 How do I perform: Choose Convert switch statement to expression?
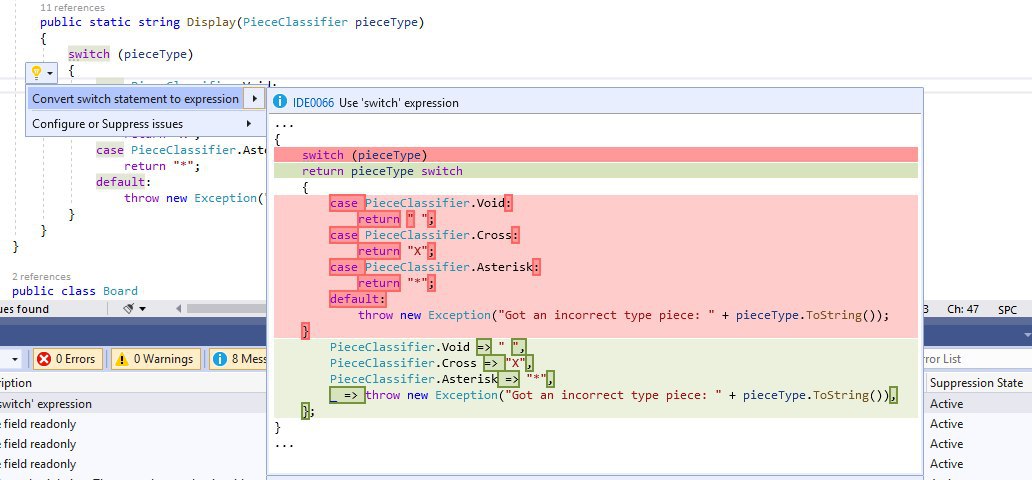[136, 99]
